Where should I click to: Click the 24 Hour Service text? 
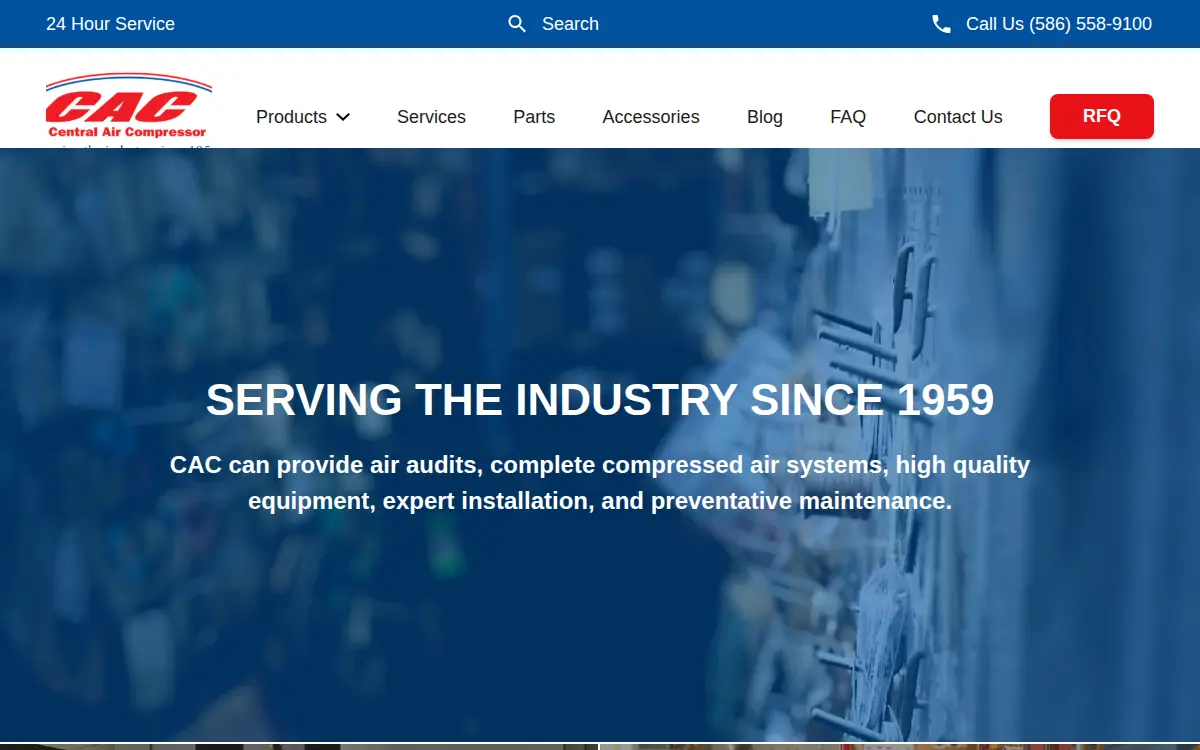pyautogui.click(x=110, y=24)
